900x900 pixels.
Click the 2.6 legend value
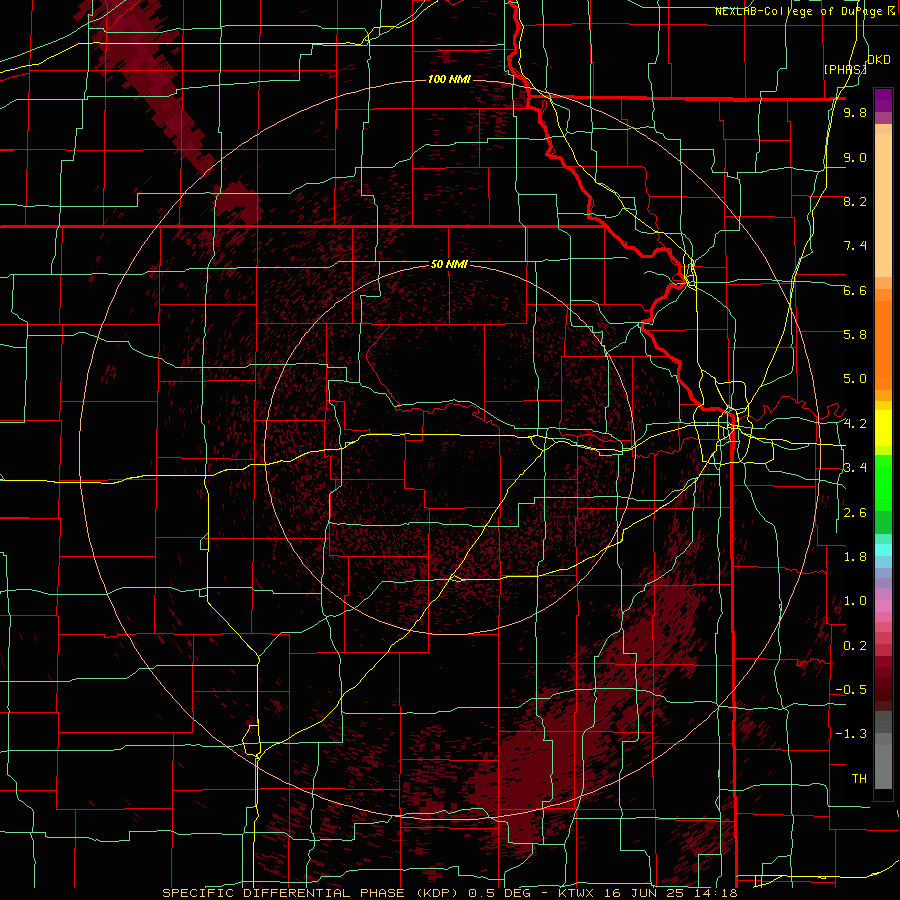(855, 513)
